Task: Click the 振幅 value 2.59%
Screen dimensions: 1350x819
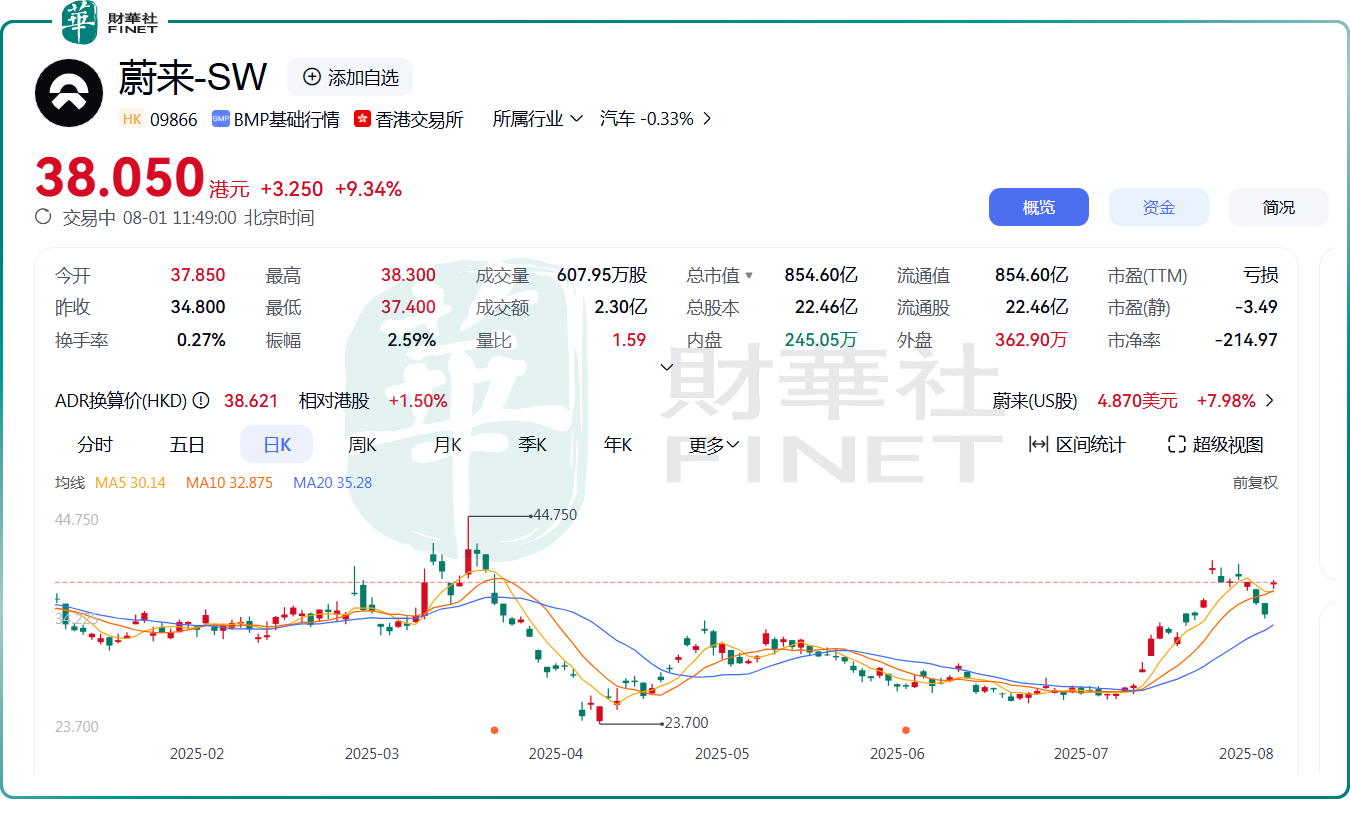Action: pyautogui.click(x=412, y=340)
